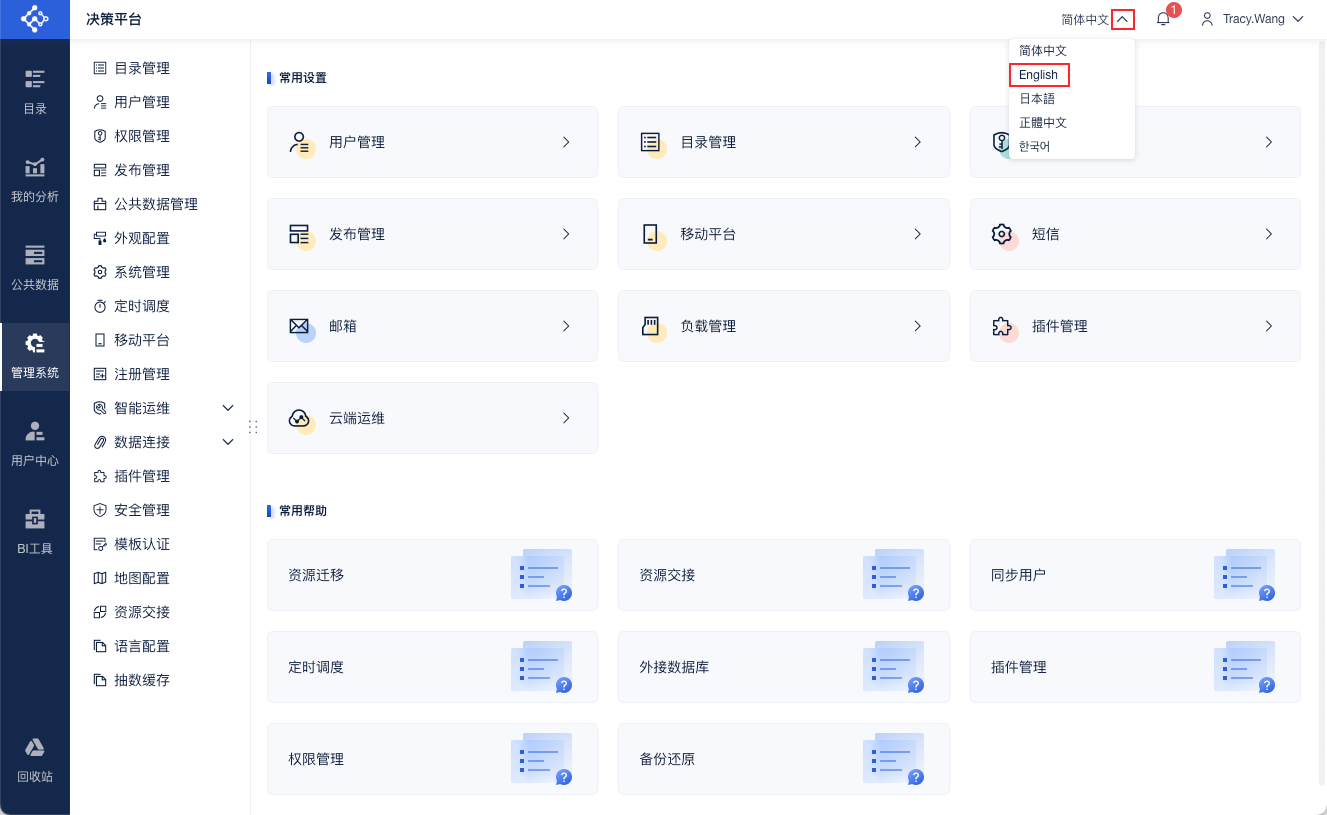Click the 插件管理 puzzle icon in the sidebar menu
This screenshot has width=1327, height=815.
[x=100, y=476]
